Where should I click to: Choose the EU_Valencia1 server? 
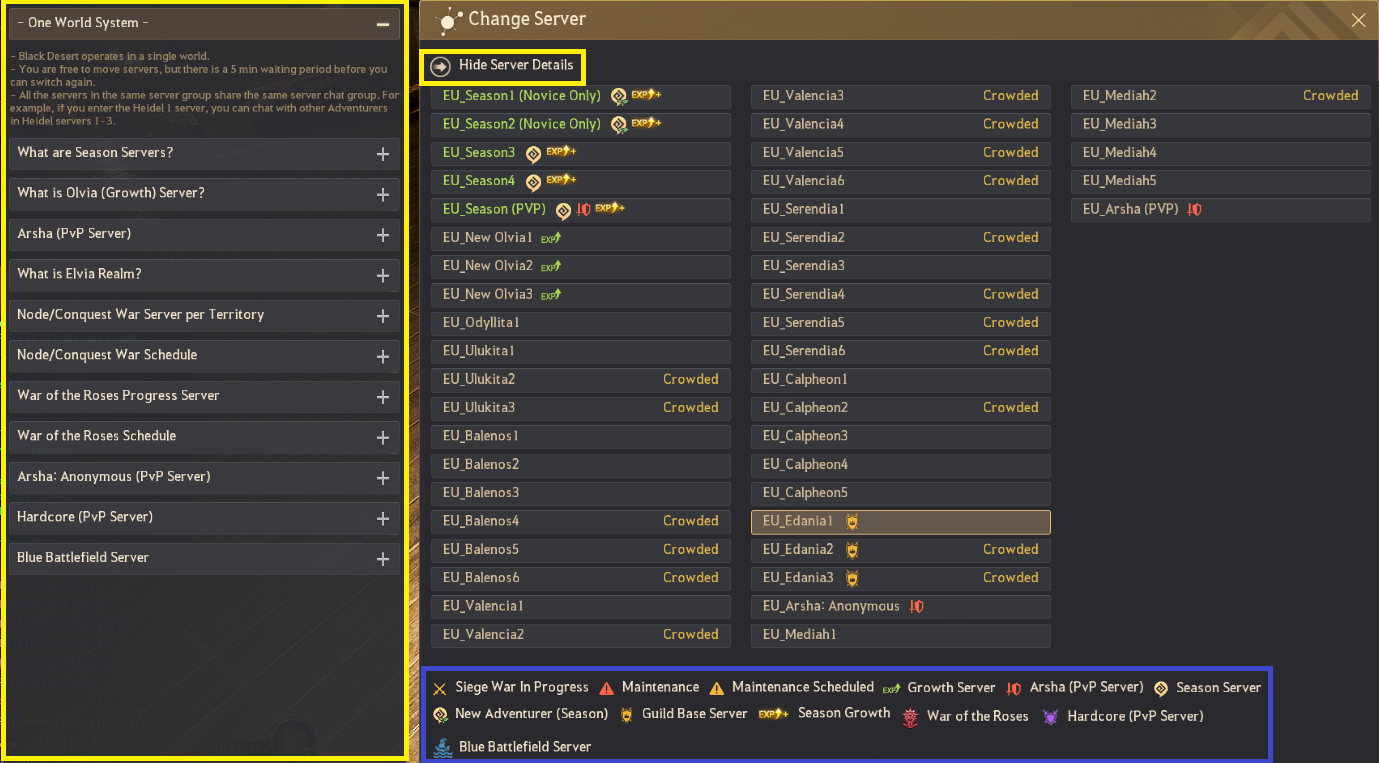click(581, 606)
